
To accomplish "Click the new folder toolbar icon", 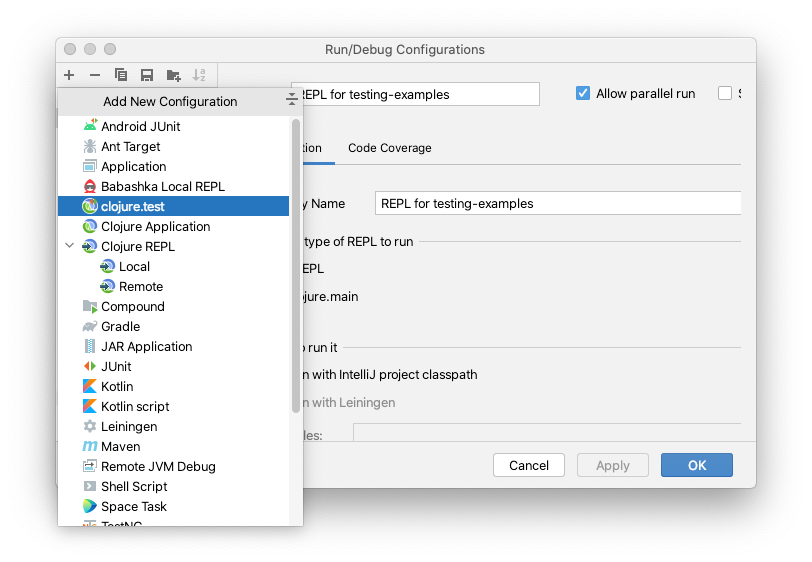I will coord(173,76).
